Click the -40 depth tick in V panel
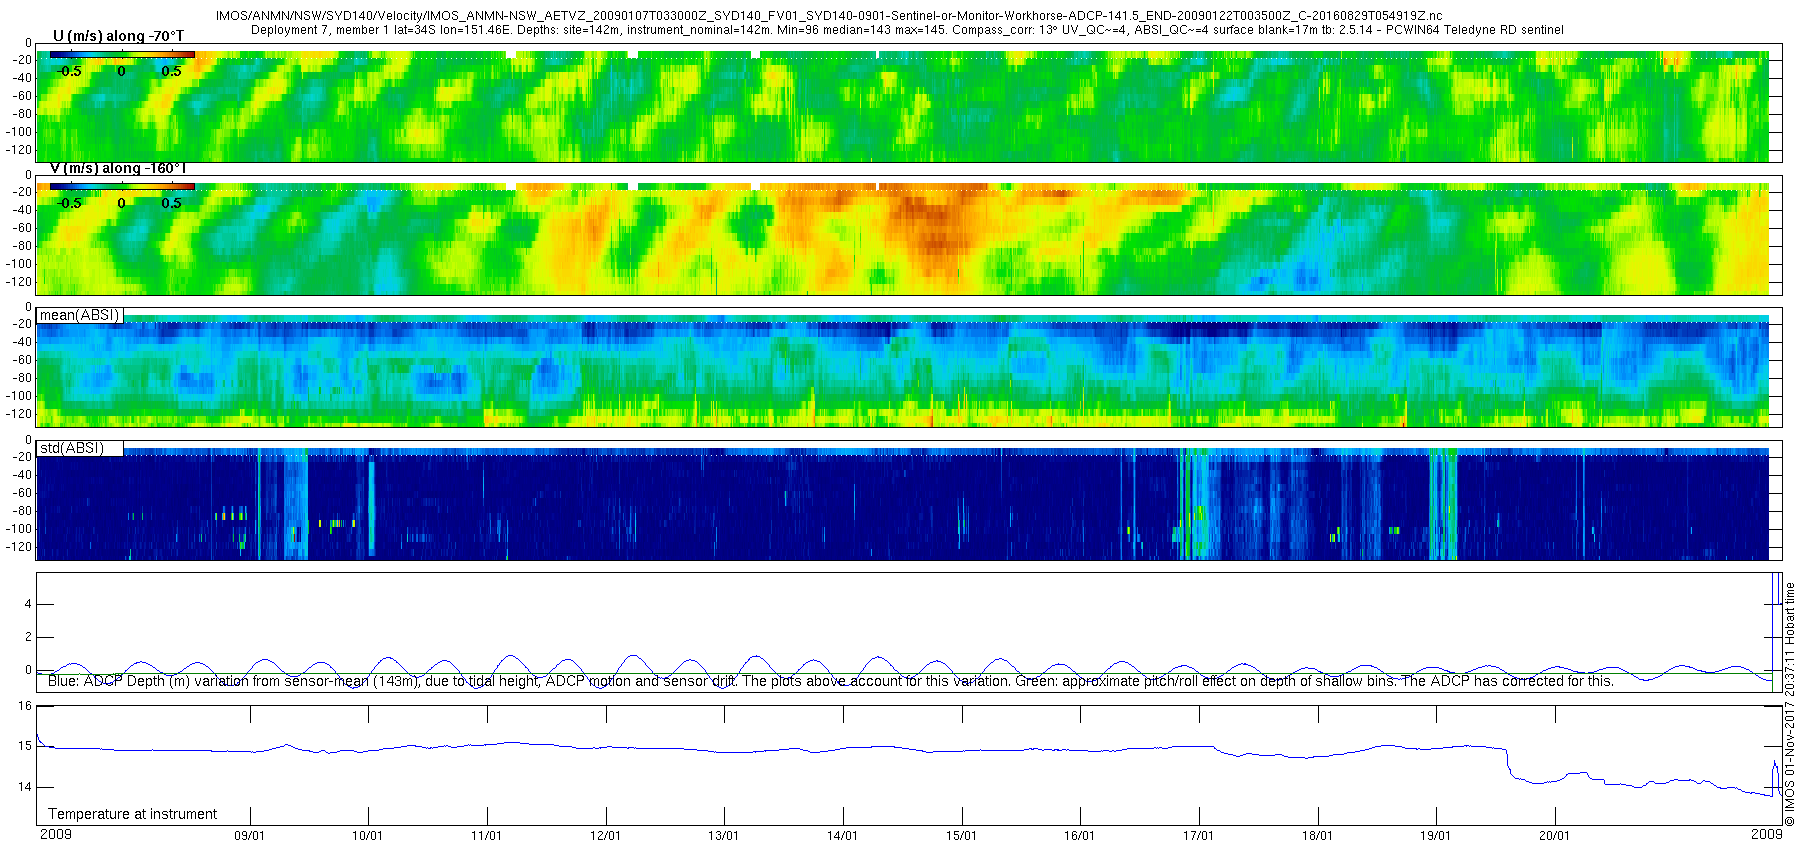The height and width of the screenshot is (850, 1800). [22, 210]
